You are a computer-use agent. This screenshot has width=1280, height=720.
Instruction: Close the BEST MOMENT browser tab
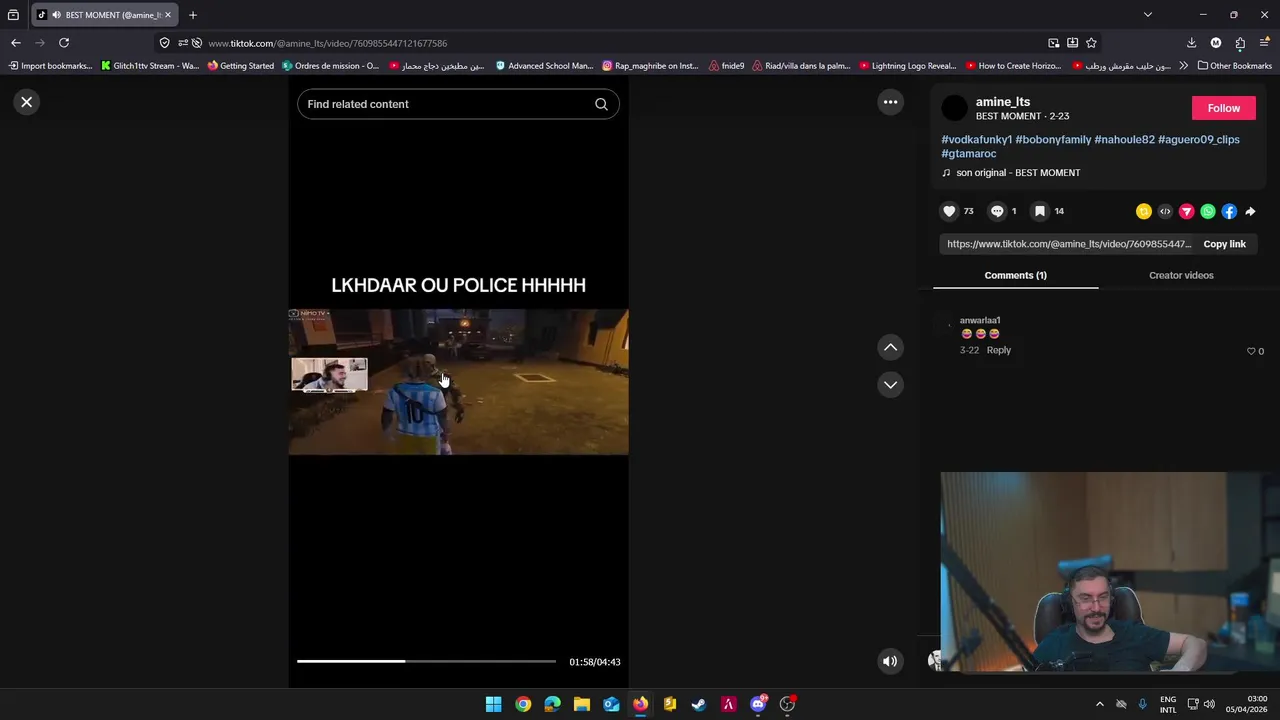point(168,15)
